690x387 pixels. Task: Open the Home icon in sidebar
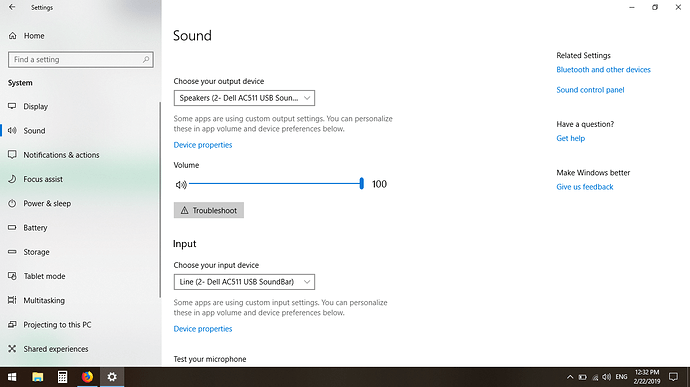tap(12, 36)
